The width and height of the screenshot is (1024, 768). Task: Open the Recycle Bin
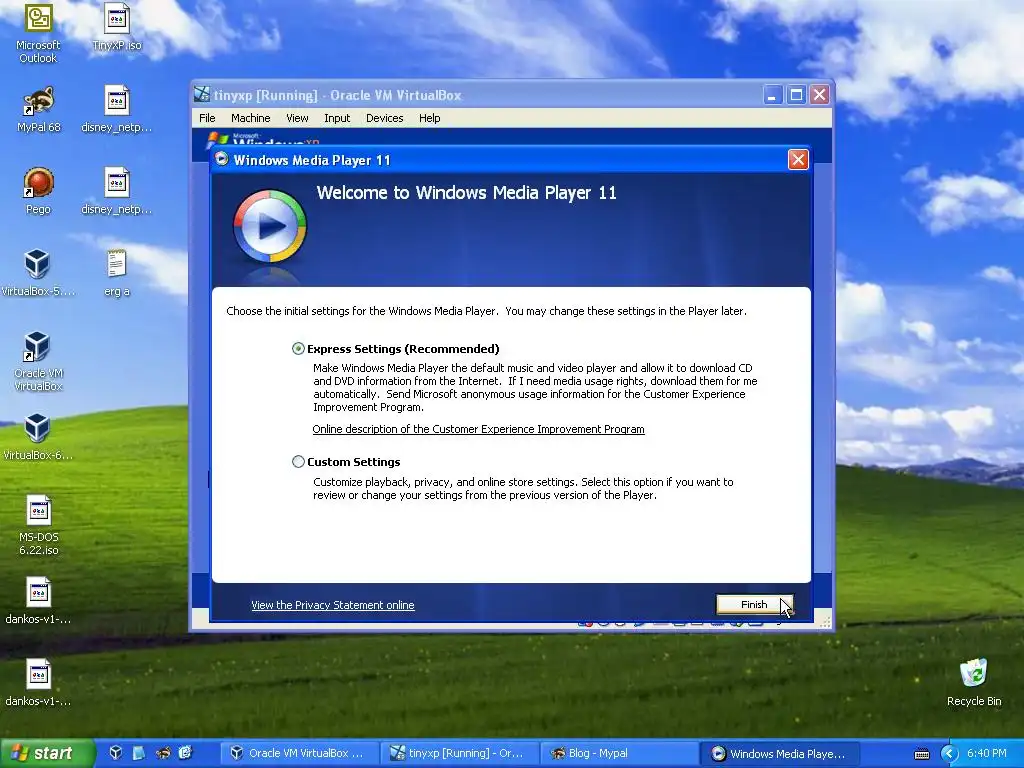click(x=974, y=682)
